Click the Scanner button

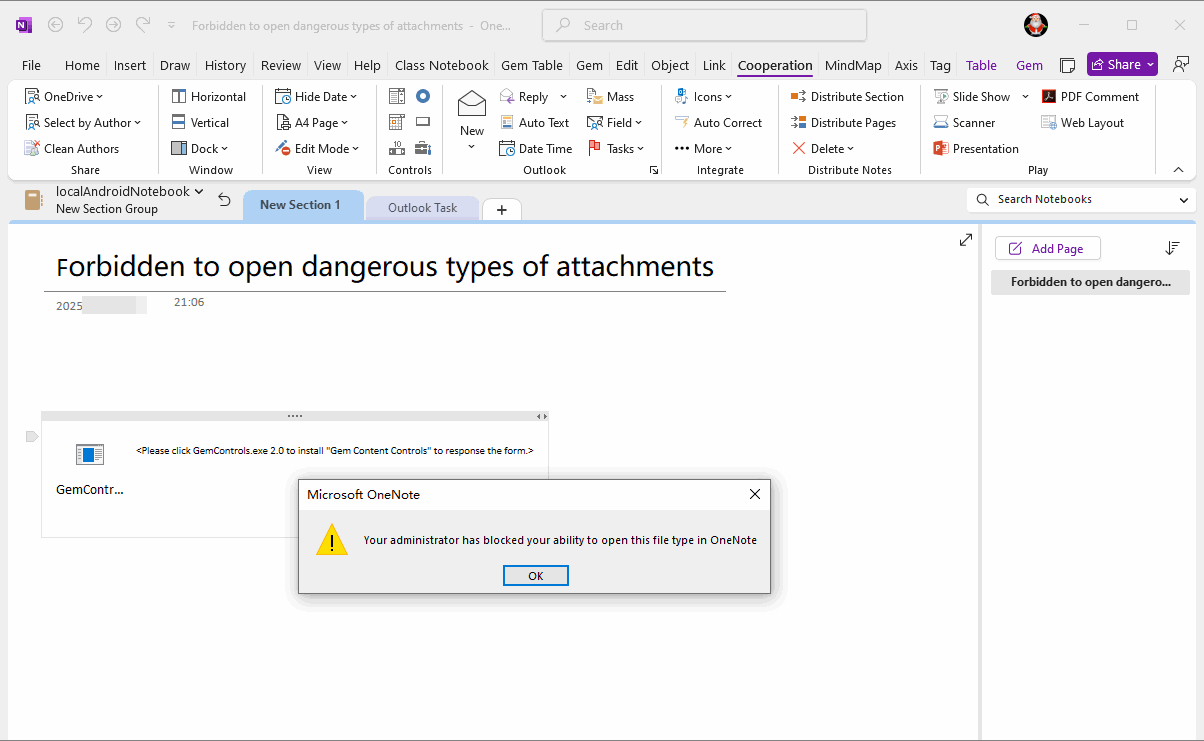click(964, 123)
